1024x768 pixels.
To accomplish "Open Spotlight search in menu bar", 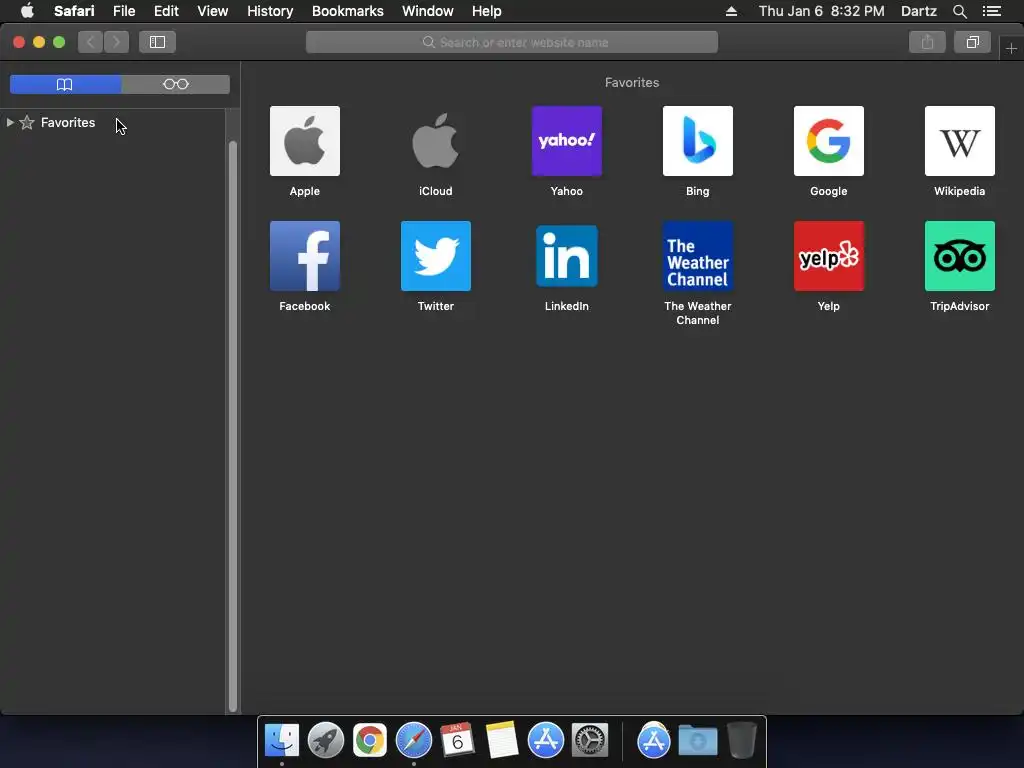I will [x=959, y=11].
